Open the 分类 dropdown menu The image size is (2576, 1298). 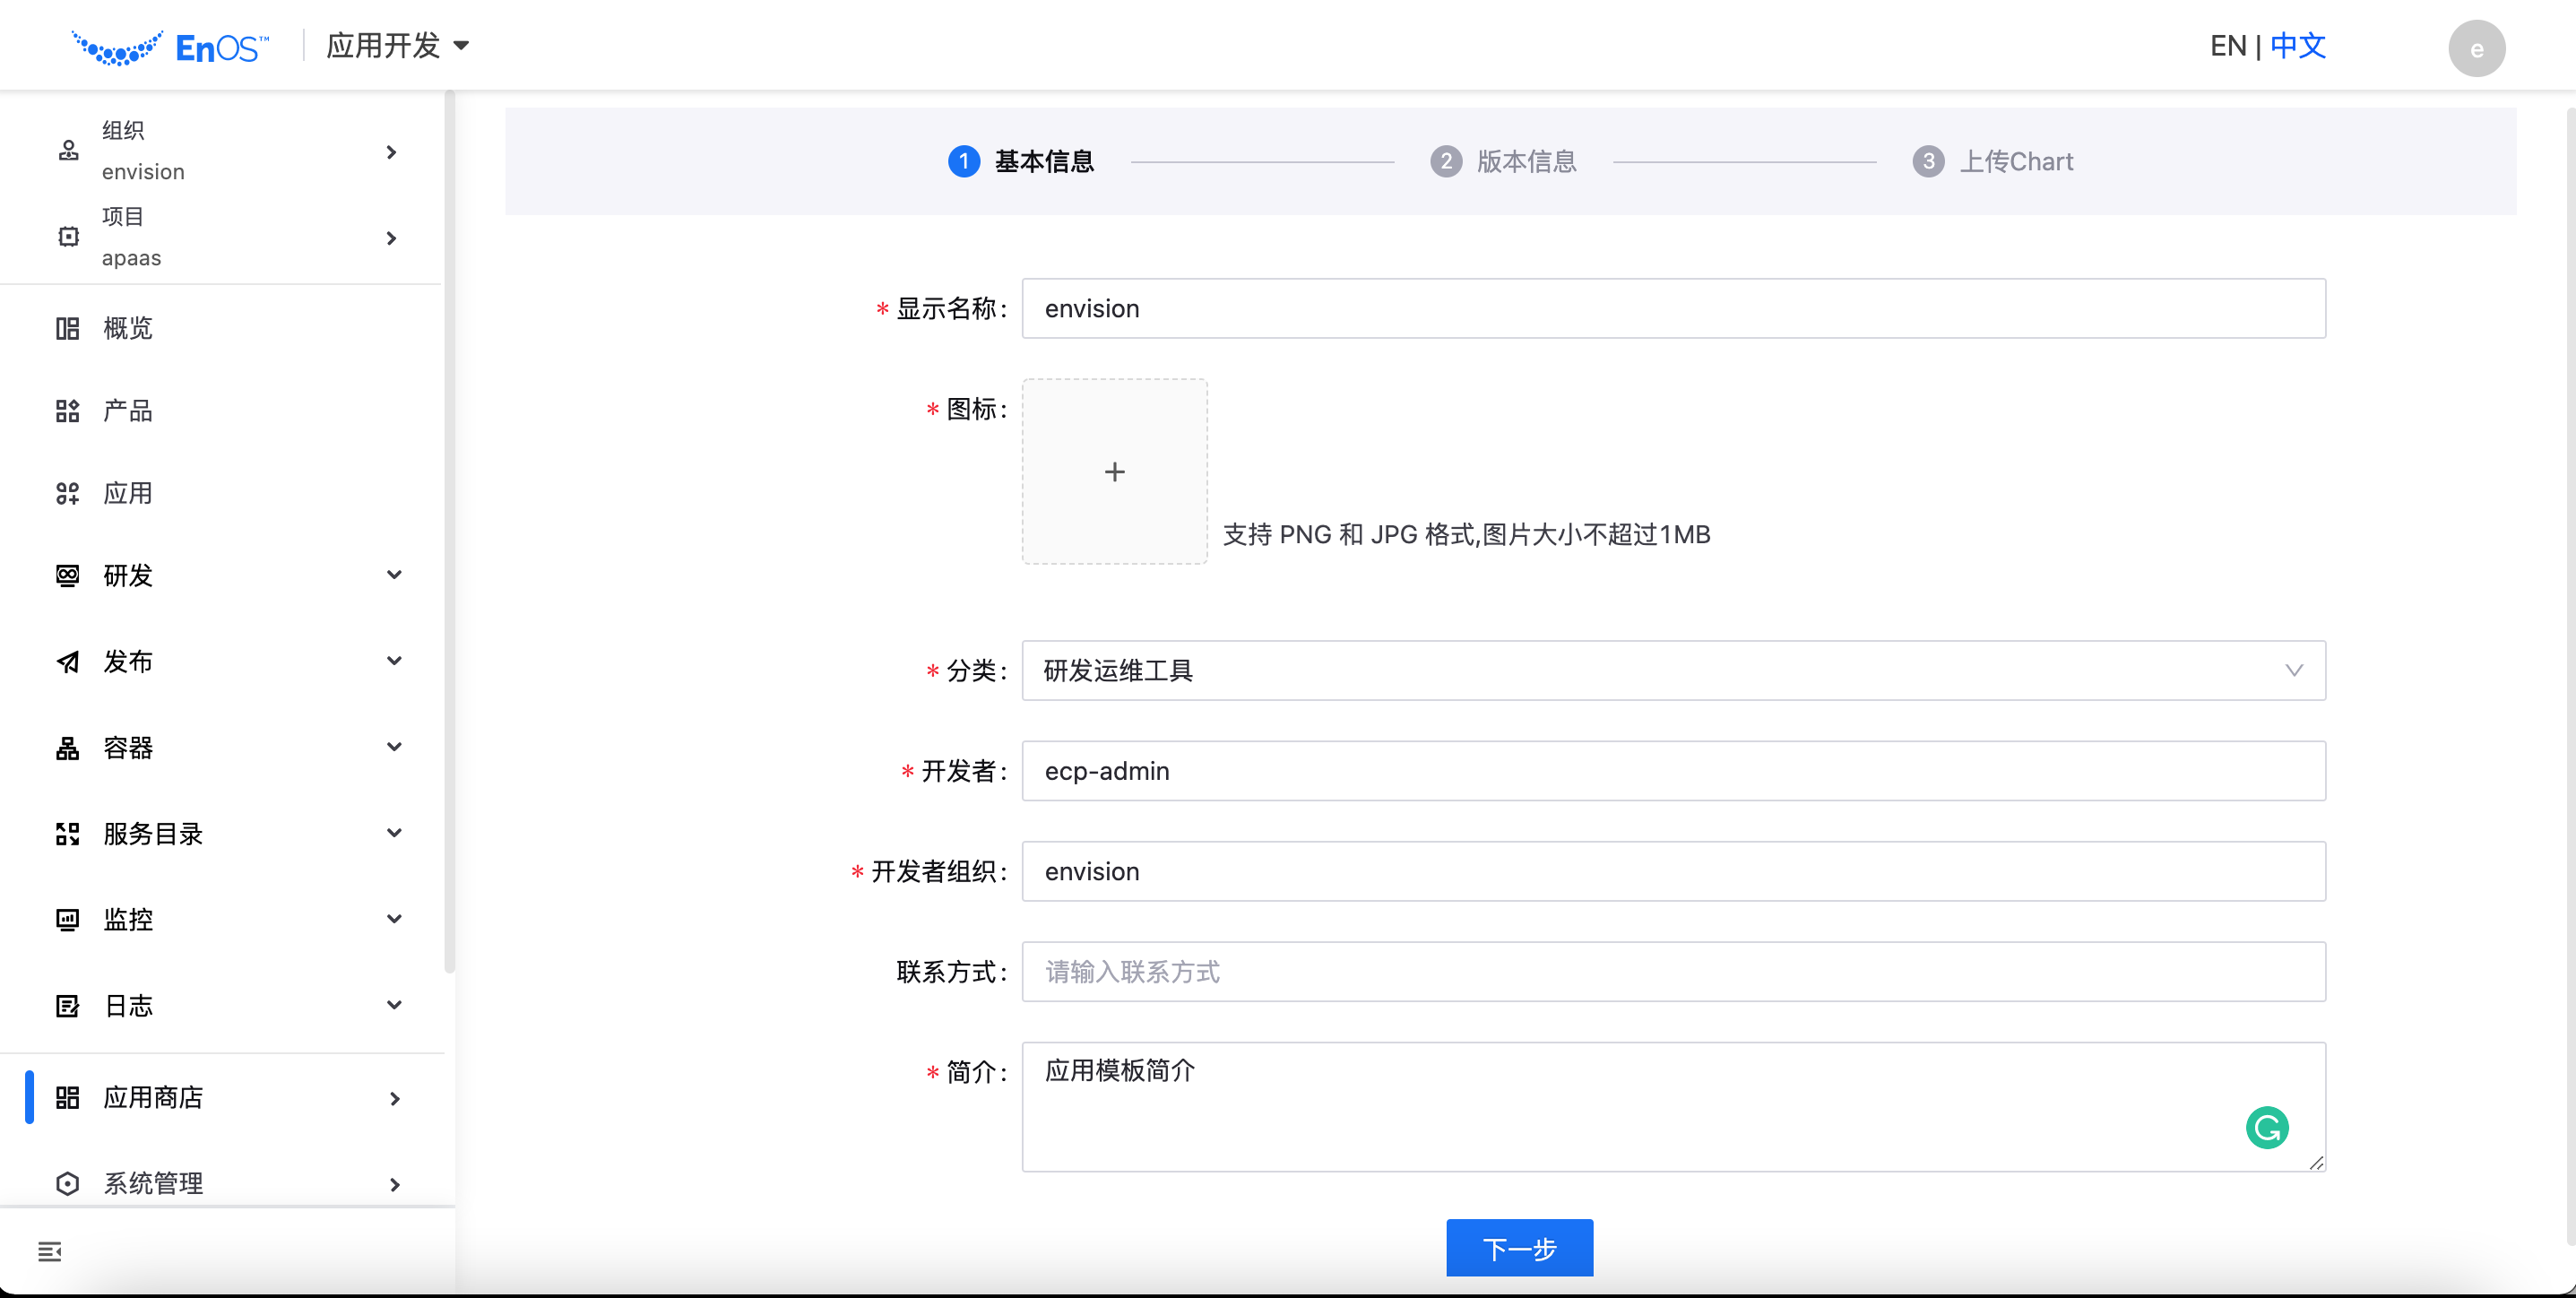tap(1673, 671)
